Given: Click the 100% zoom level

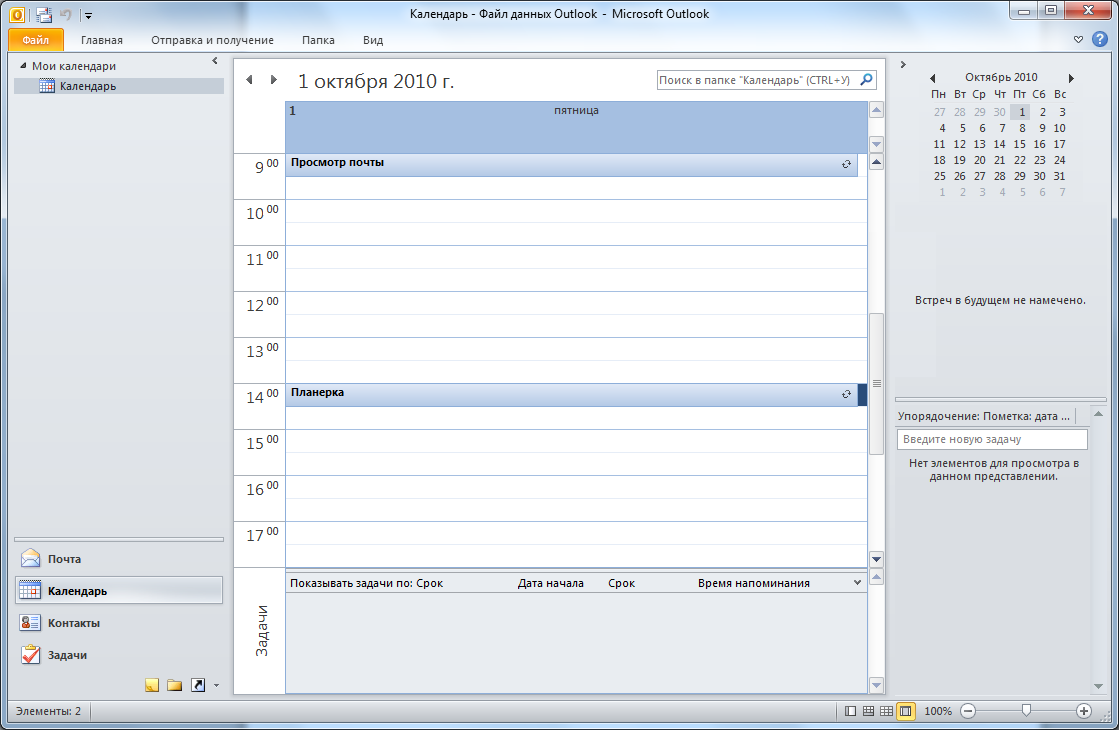Looking at the screenshot, I should [938, 711].
